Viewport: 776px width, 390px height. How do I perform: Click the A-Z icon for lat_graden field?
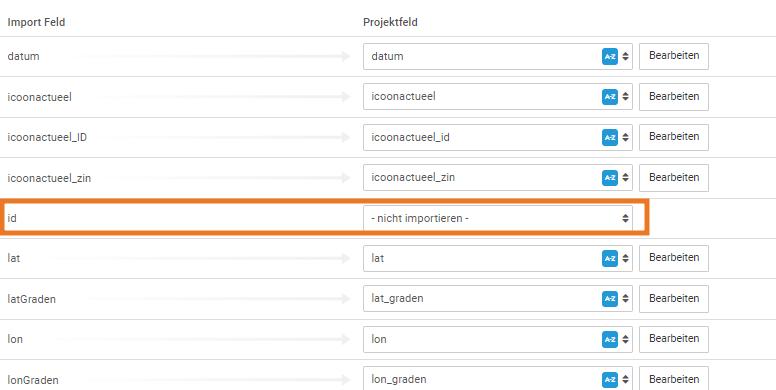610,298
